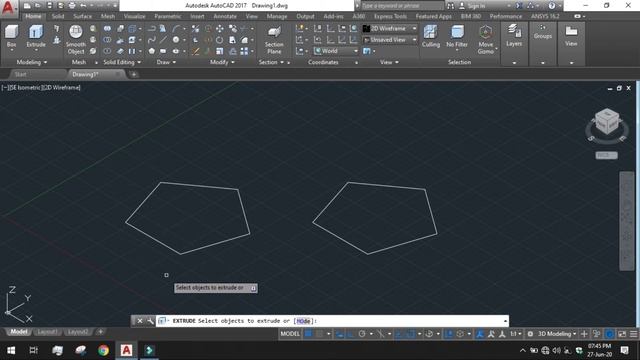
Task: Expand the Solid Editing panel
Action: click(x=122, y=62)
